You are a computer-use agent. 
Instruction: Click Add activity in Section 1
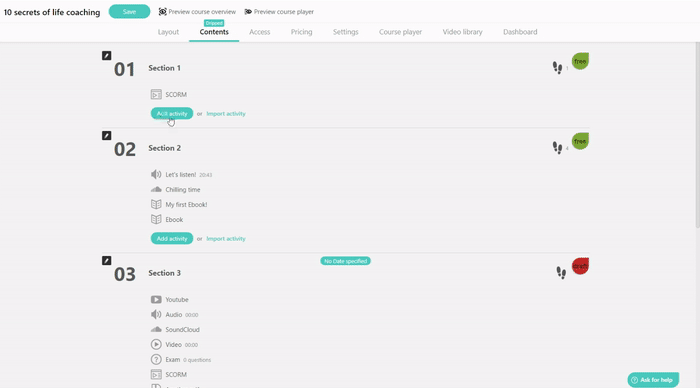pos(172,113)
